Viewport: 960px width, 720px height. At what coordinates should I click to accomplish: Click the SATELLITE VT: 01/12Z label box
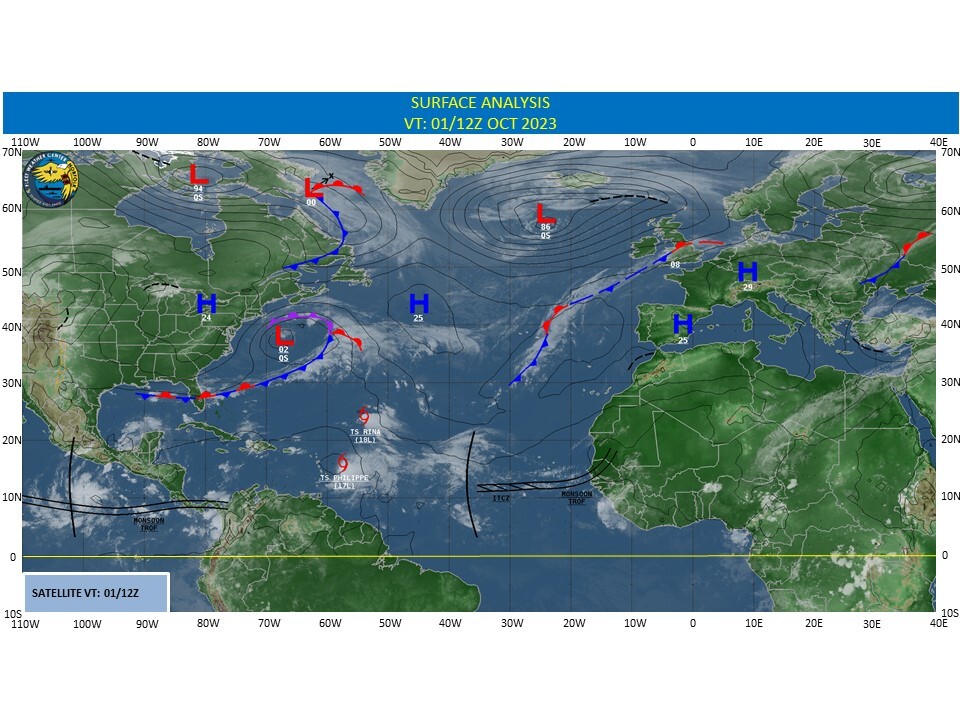(x=96, y=592)
